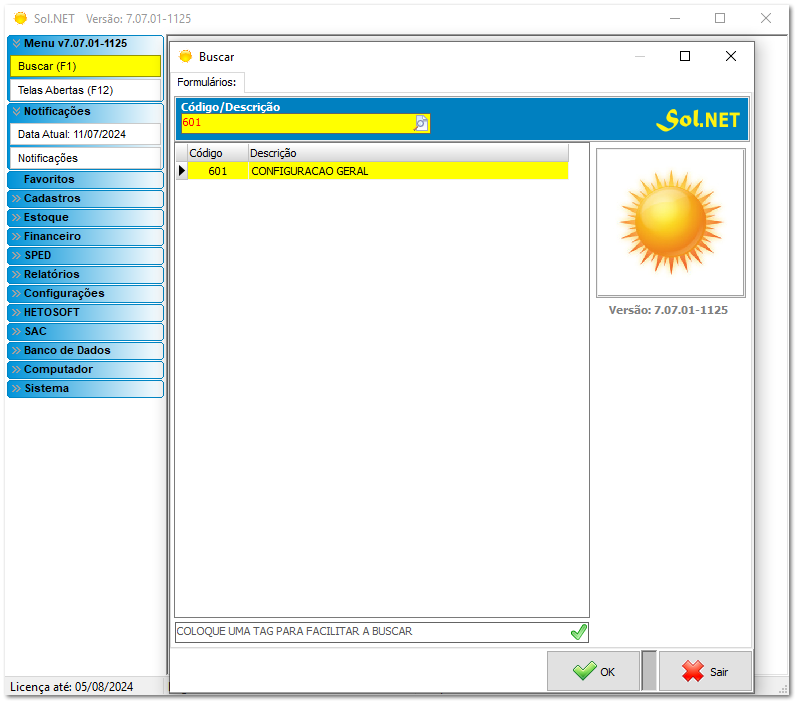Select the Formulários tab
The height and width of the screenshot is (704, 798).
pyautogui.click(x=207, y=82)
